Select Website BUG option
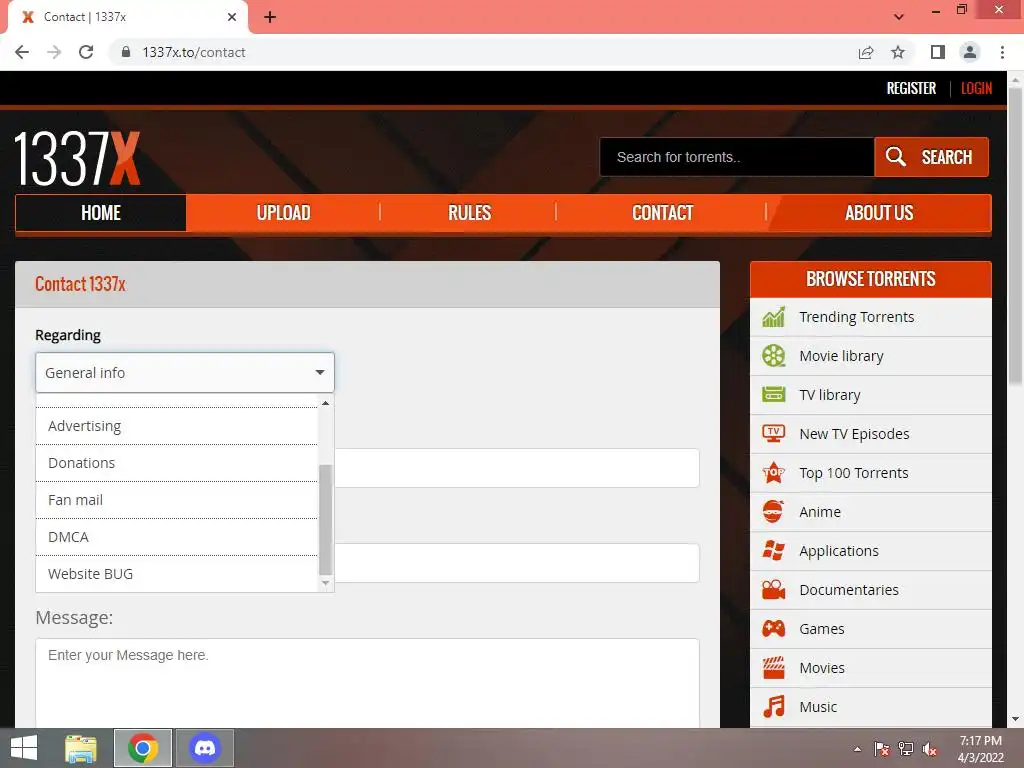The image size is (1024, 768). point(176,574)
